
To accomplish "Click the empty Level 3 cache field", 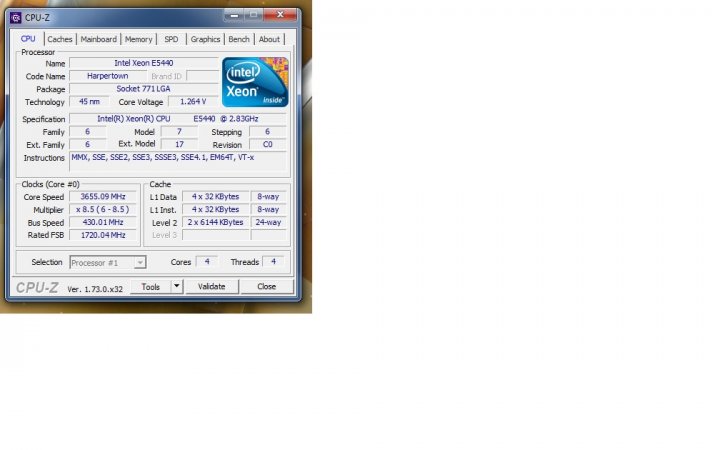I will click(x=215, y=235).
